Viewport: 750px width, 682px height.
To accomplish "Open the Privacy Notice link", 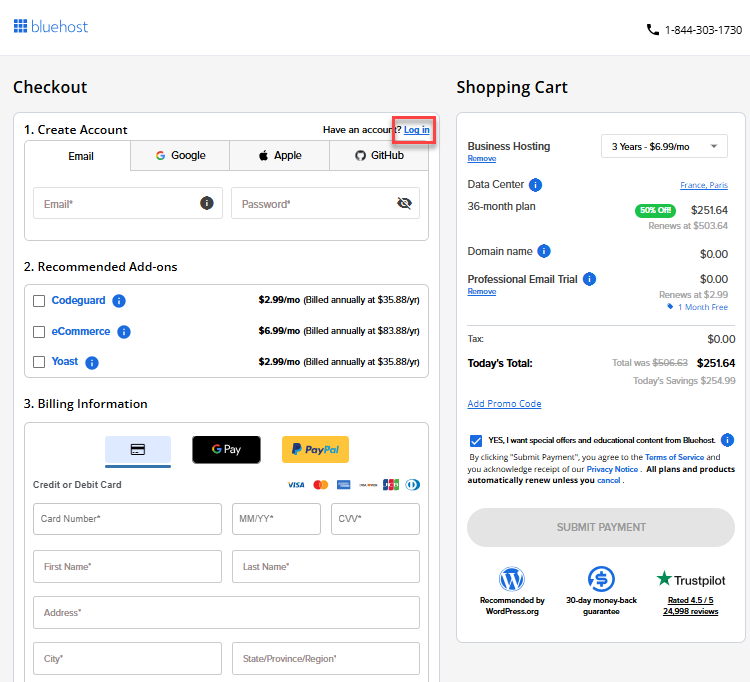I will (612, 469).
